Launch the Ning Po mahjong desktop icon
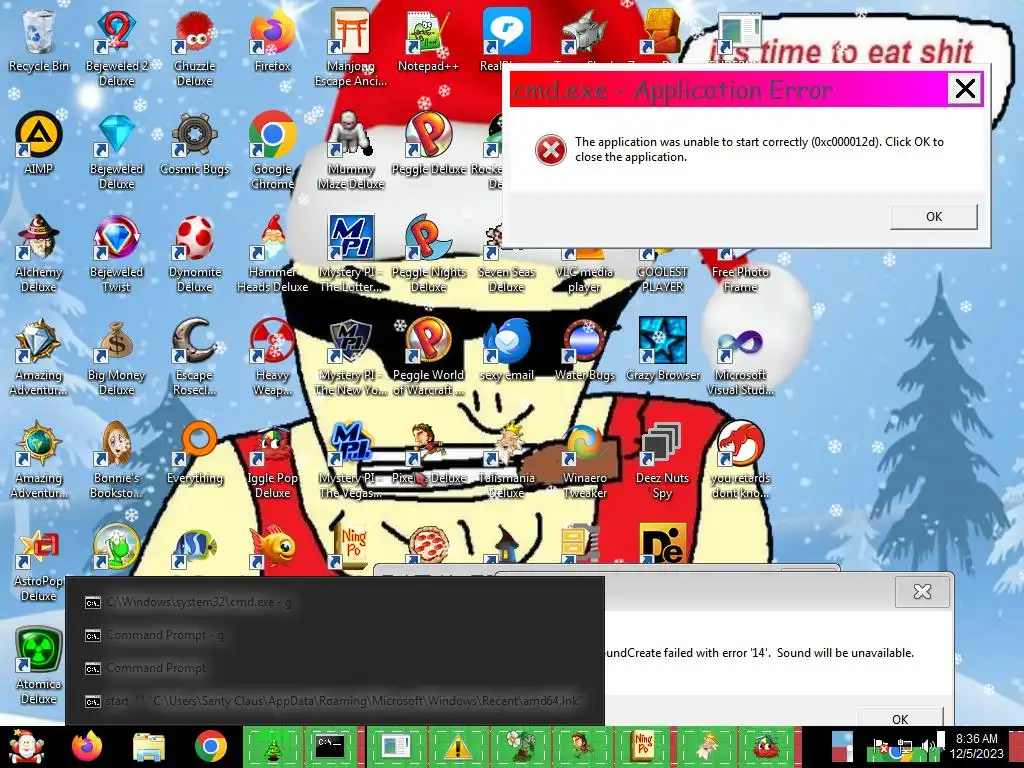This screenshot has width=1024, height=768. click(351, 546)
